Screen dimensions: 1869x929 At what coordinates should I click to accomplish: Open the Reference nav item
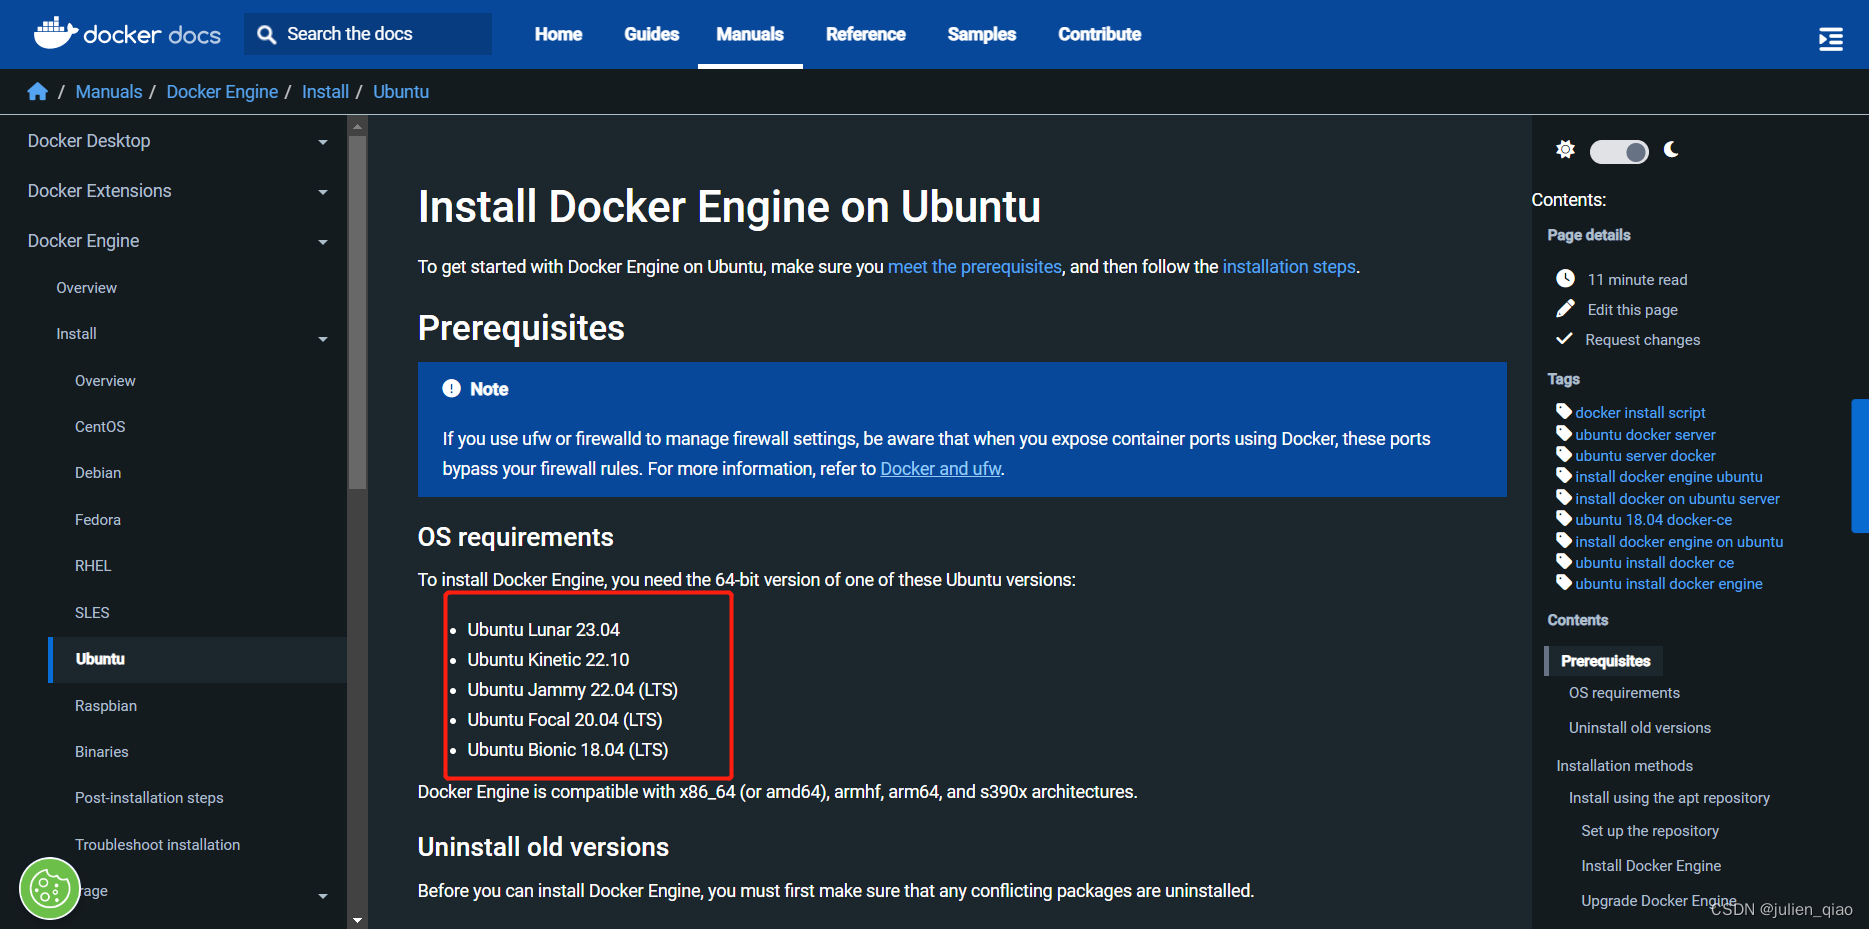pyautogui.click(x=865, y=34)
